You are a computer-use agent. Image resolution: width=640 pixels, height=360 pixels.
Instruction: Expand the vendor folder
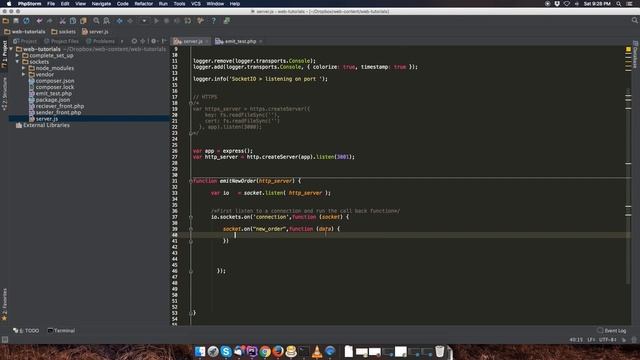point(24,74)
